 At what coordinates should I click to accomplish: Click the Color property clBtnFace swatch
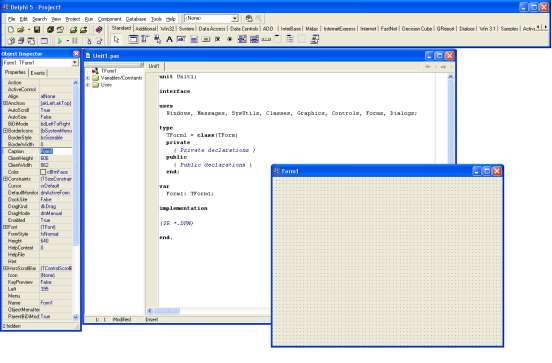tap(43, 172)
